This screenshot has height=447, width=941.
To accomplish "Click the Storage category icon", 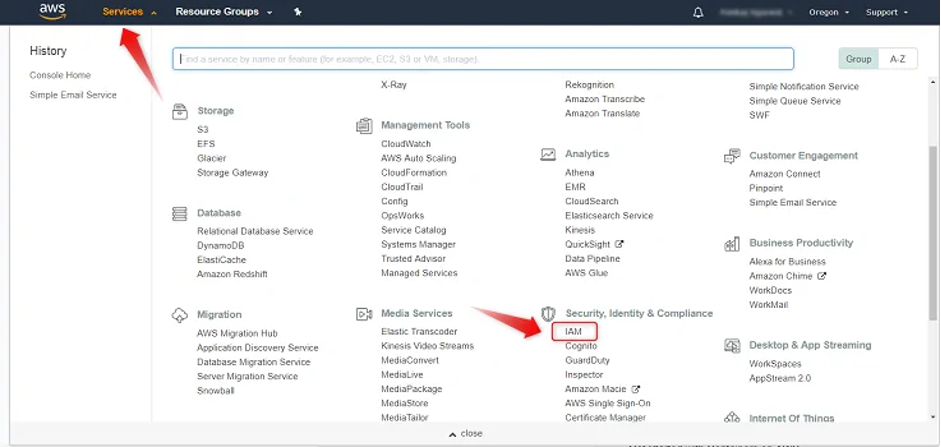I will (180, 112).
